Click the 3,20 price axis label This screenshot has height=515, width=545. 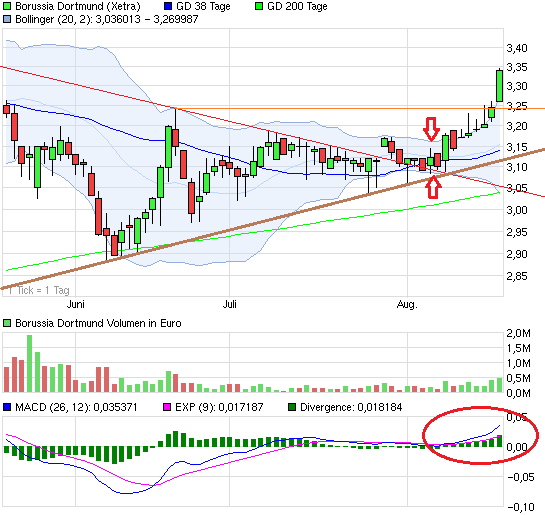(517, 126)
